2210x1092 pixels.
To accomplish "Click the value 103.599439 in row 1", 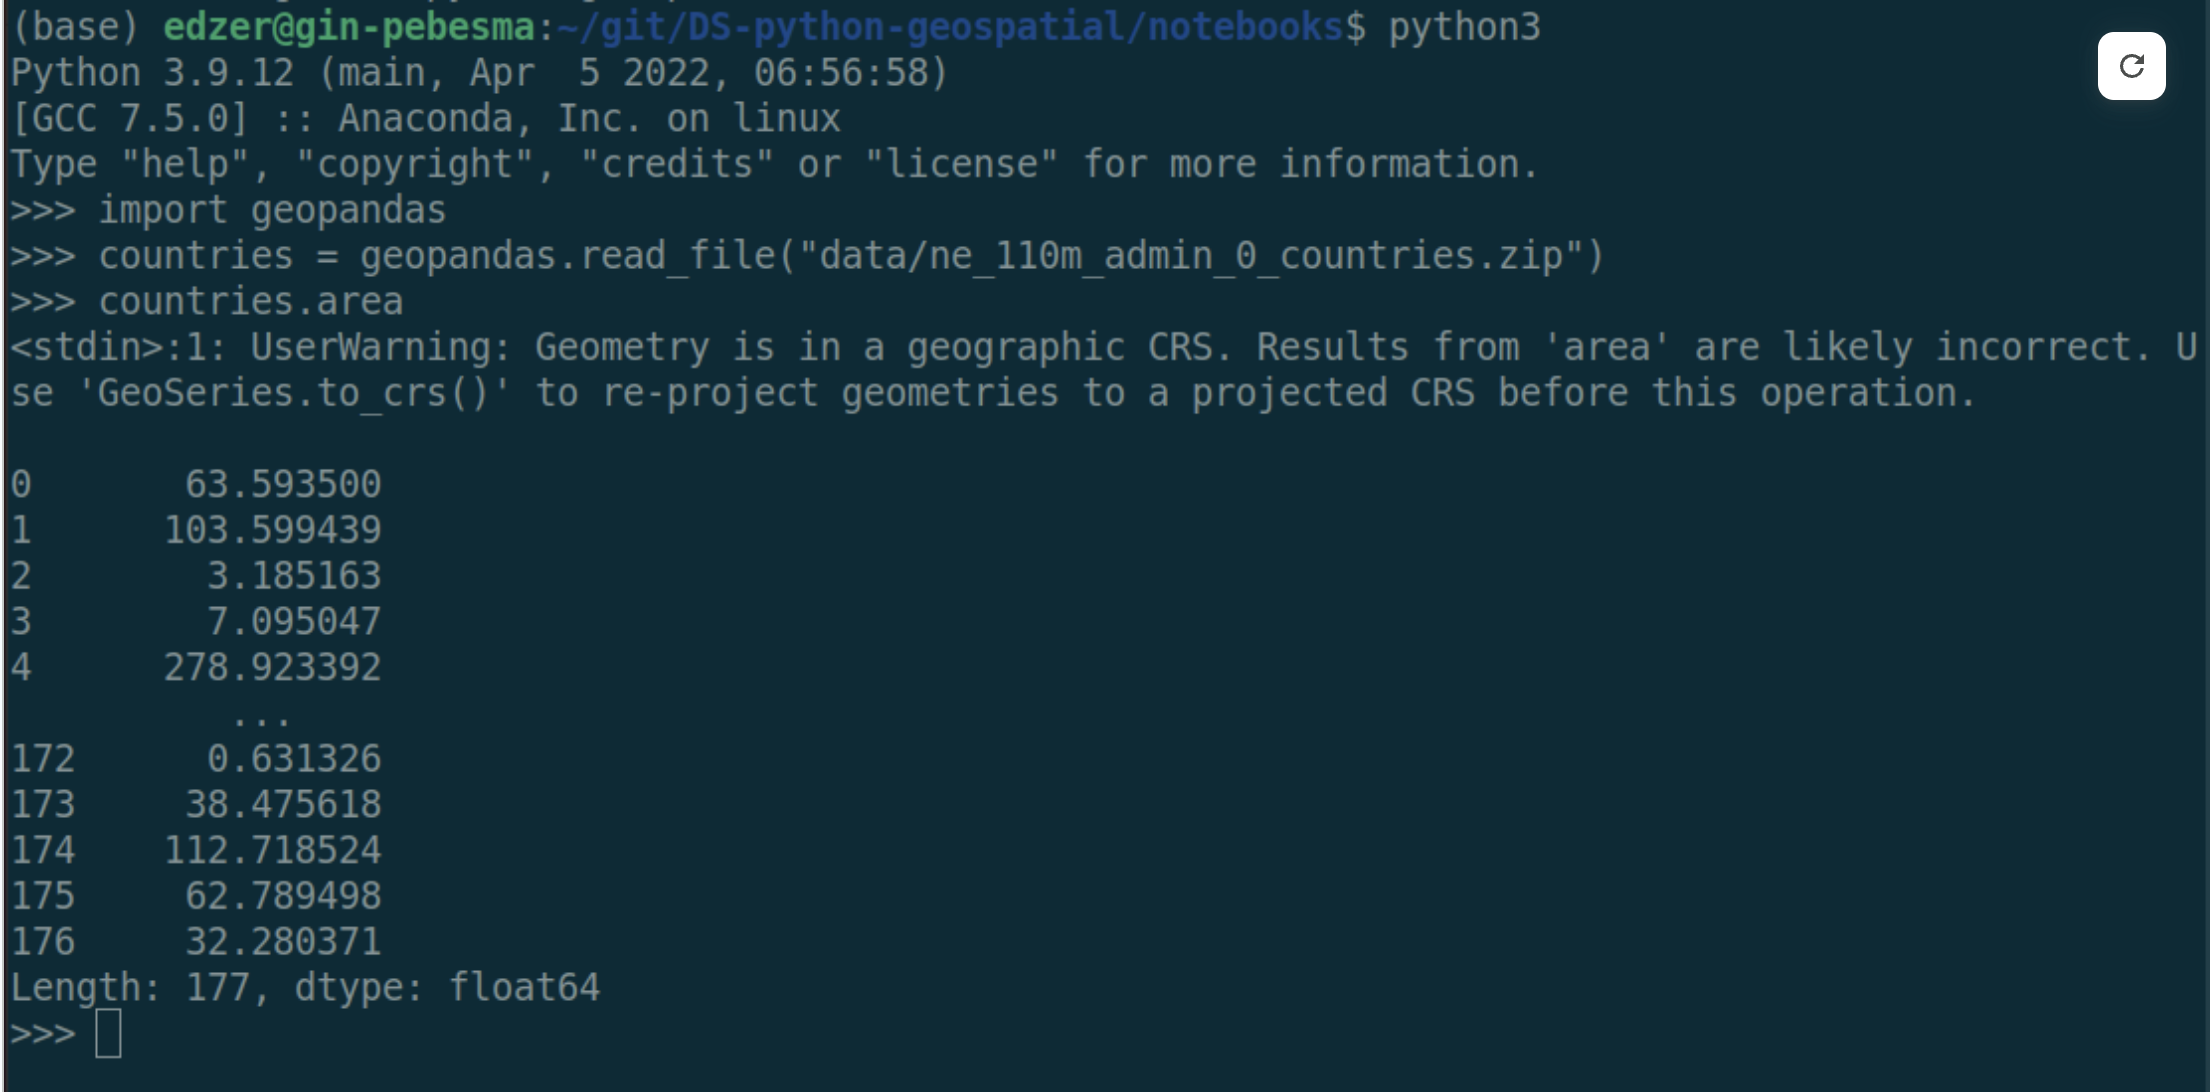I will (x=272, y=530).
